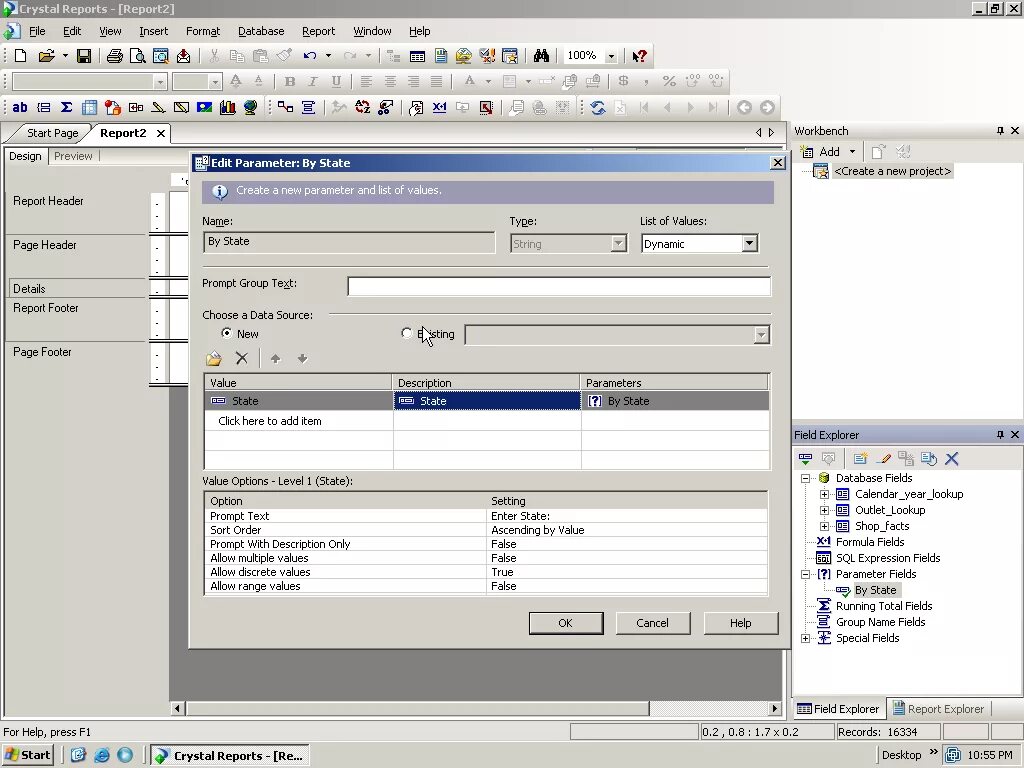Expand the Calendar_year_lookup table node
Viewport: 1024px width, 768px height.
click(824, 494)
